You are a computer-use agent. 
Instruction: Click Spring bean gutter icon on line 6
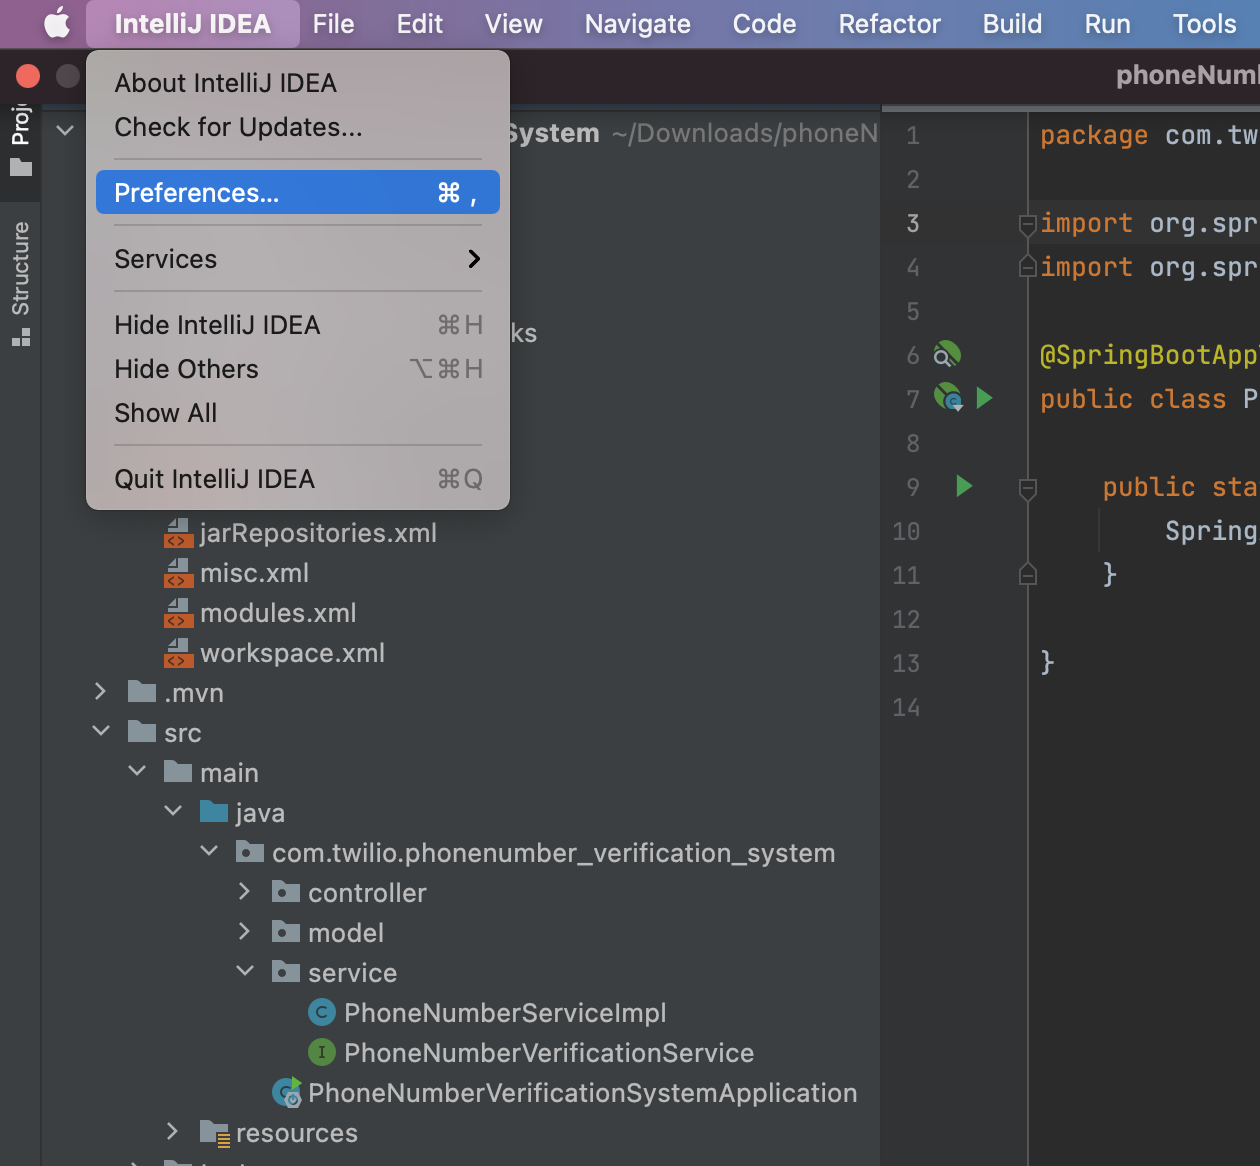click(x=946, y=354)
